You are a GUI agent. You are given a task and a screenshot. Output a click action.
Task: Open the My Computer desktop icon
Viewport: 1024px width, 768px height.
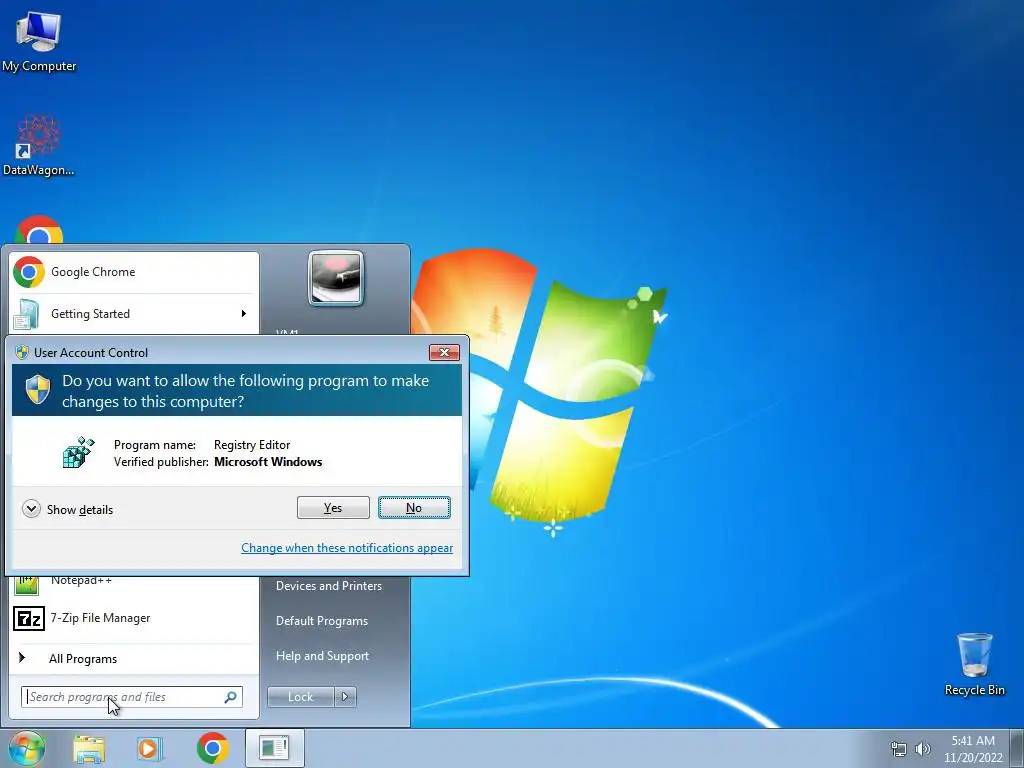[x=39, y=41]
